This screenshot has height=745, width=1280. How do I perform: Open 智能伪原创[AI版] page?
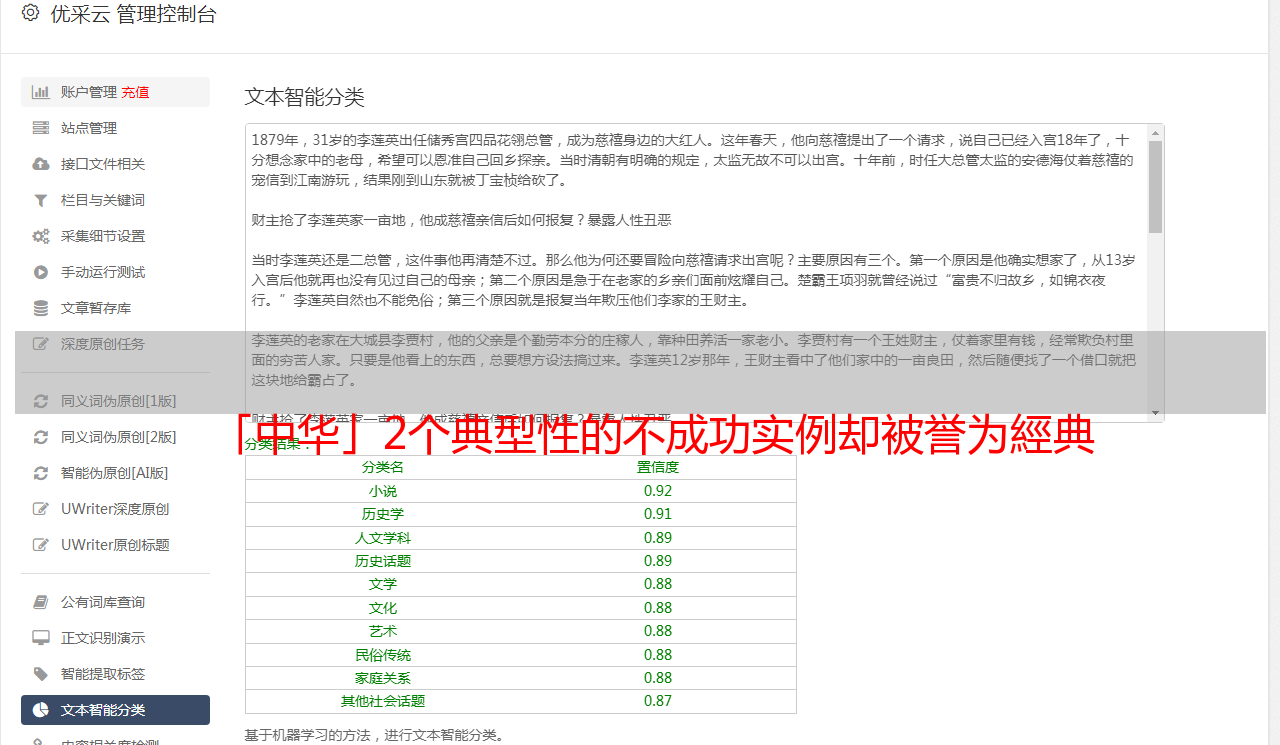coord(115,473)
